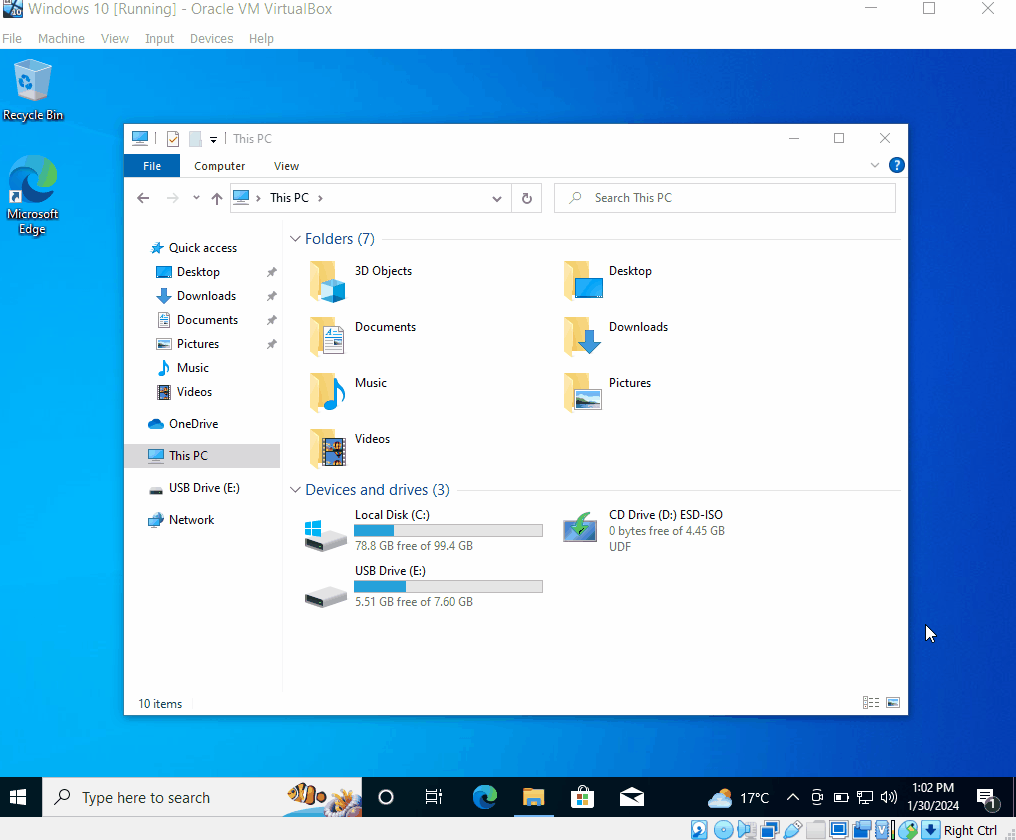
Task: Switch to the View ribbon tab
Action: coord(286,166)
